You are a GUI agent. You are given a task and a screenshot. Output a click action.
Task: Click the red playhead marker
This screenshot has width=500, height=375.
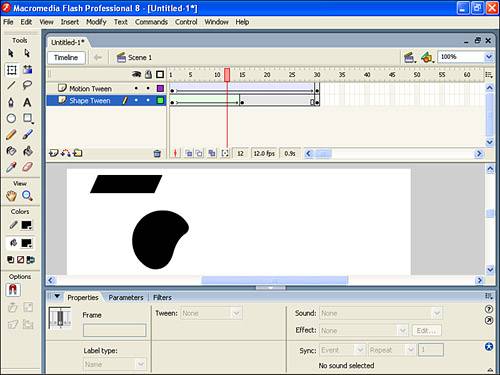(227, 75)
